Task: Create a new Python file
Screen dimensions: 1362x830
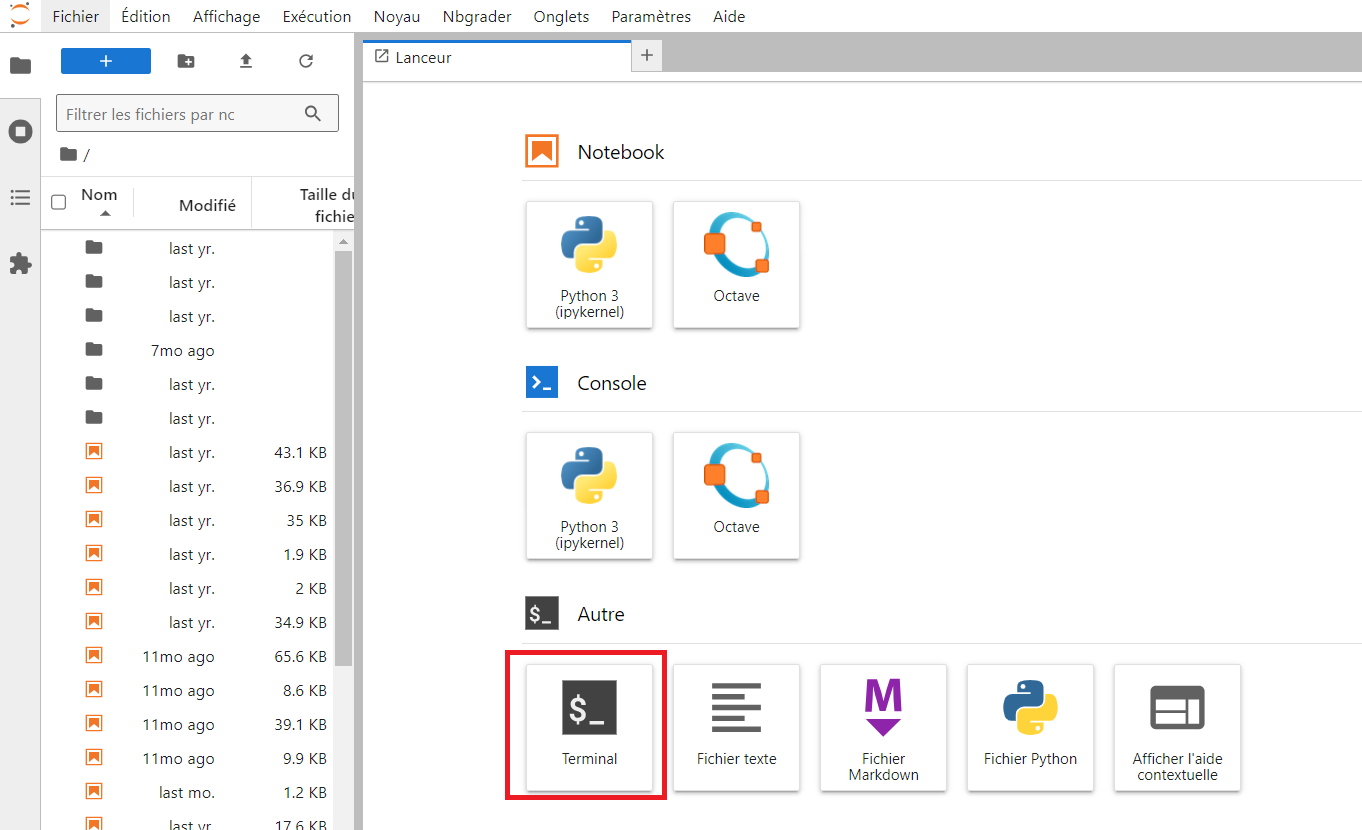Action: [x=1030, y=727]
